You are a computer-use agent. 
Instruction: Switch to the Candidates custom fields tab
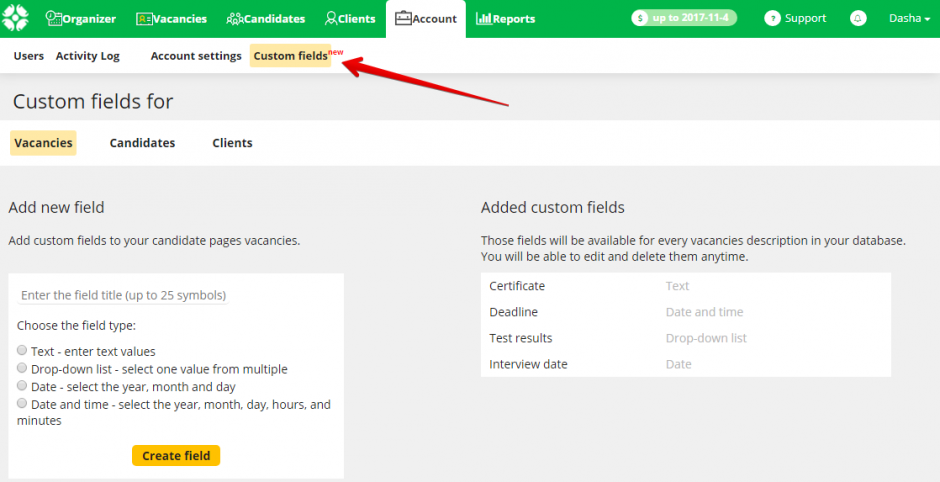point(142,143)
